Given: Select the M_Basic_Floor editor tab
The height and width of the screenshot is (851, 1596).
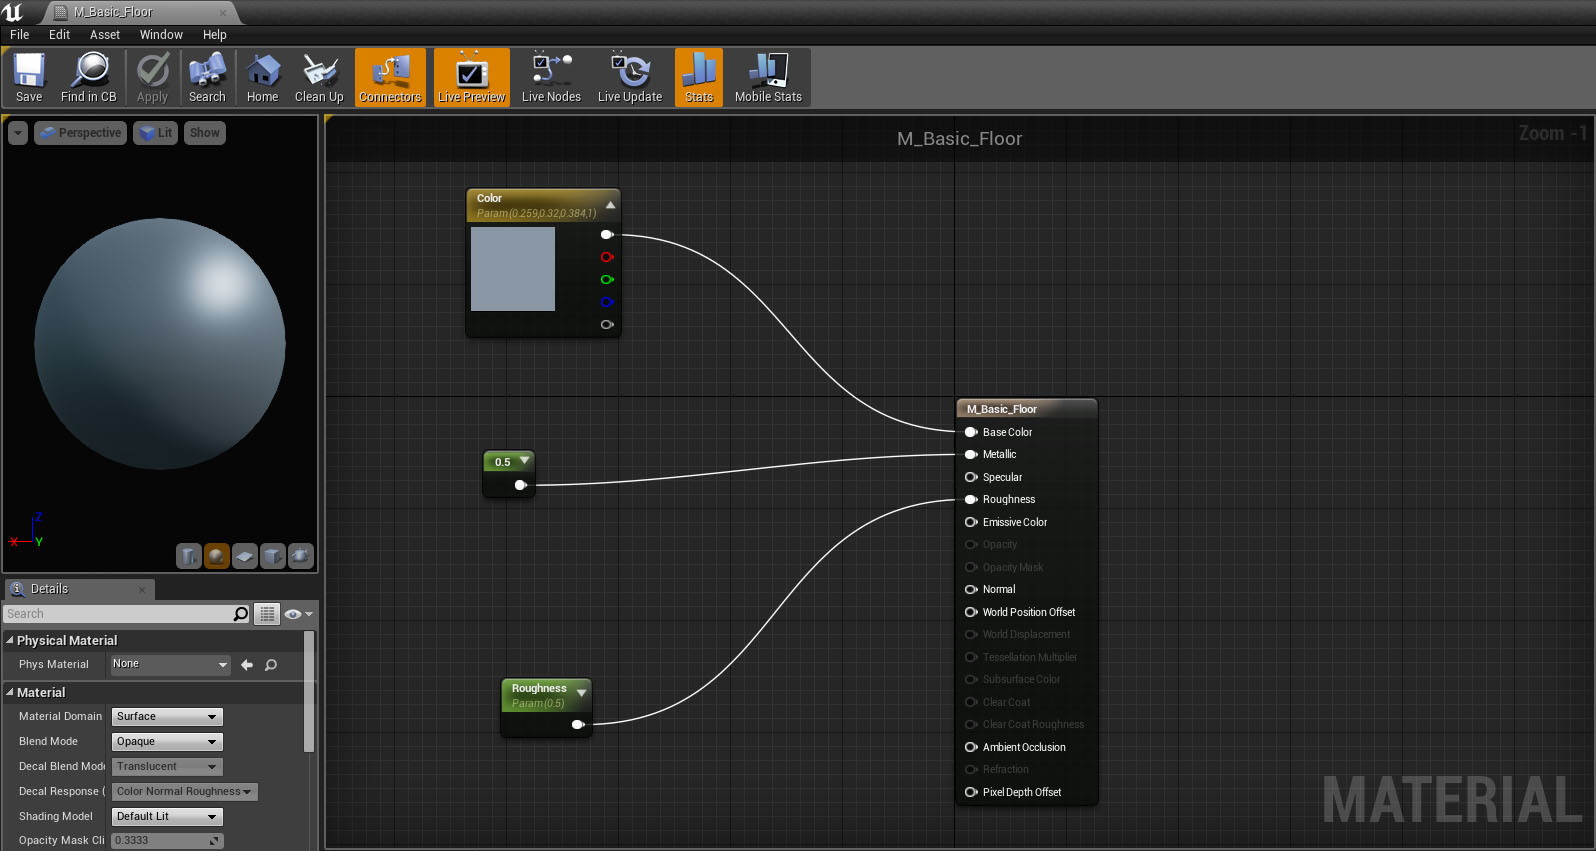Looking at the screenshot, I should tap(140, 13).
